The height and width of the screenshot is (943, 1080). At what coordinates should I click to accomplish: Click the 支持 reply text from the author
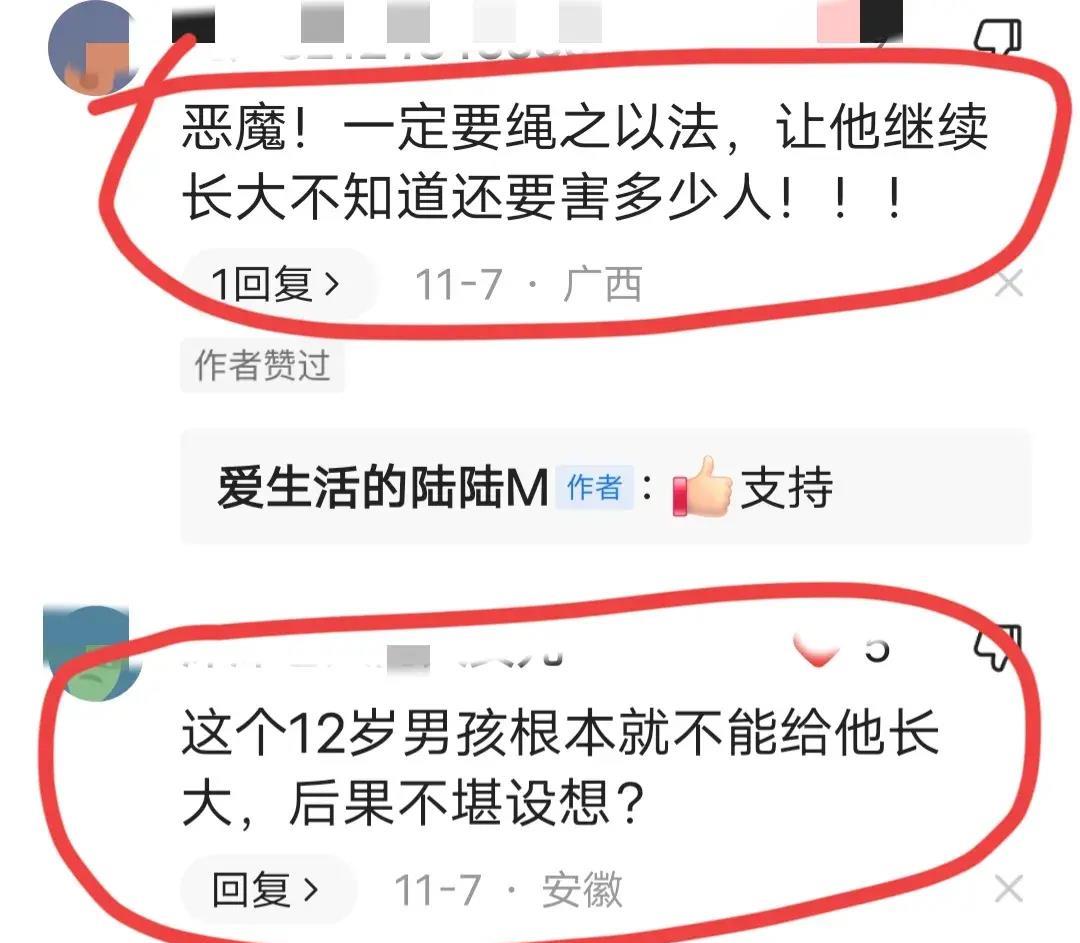pyautogui.click(x=787, y=488)
